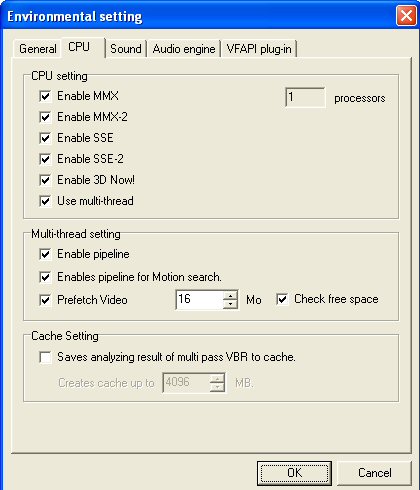
Task: Confirm settings with the OK button
Action: 294,473
